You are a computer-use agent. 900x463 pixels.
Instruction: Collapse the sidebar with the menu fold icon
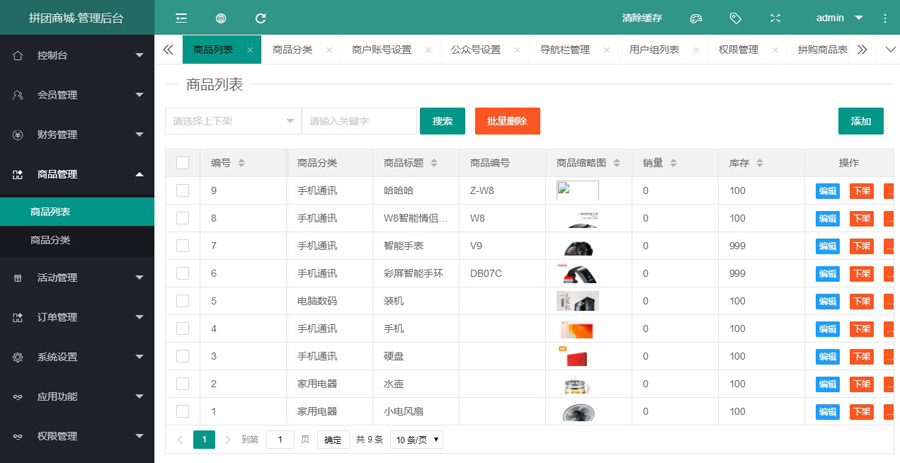coord(181,18)
